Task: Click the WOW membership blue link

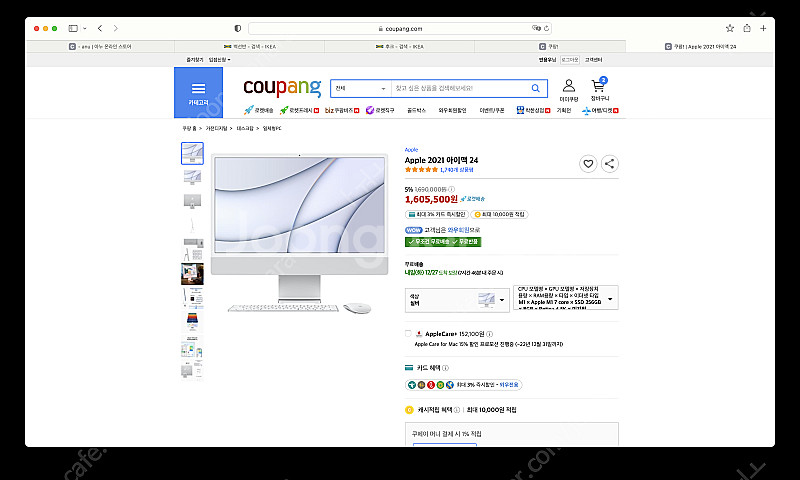Action: (x=459, y=230)
